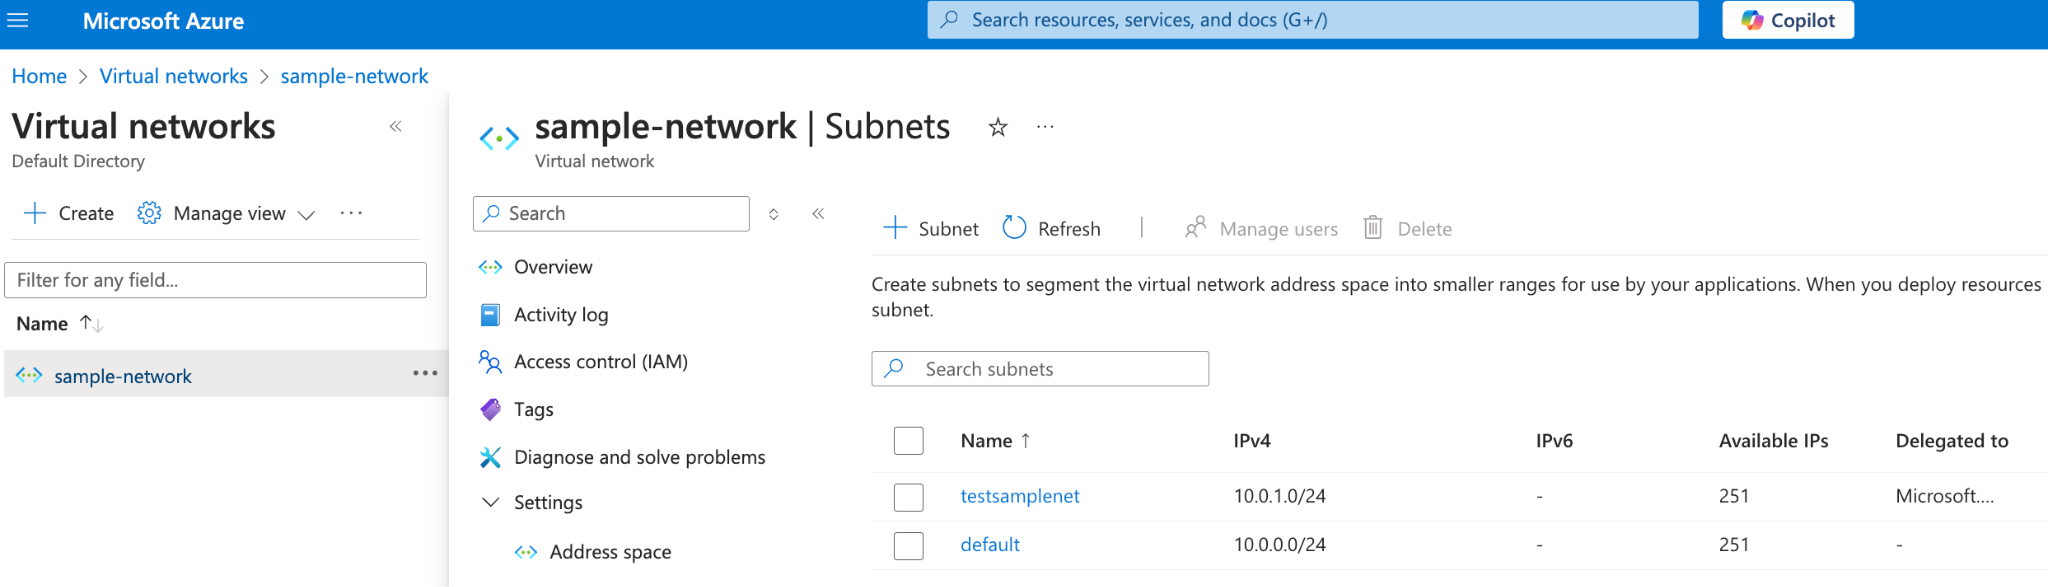Open Overview menu item
Viewport: 2048px width, 587px height.
point(552,267)
